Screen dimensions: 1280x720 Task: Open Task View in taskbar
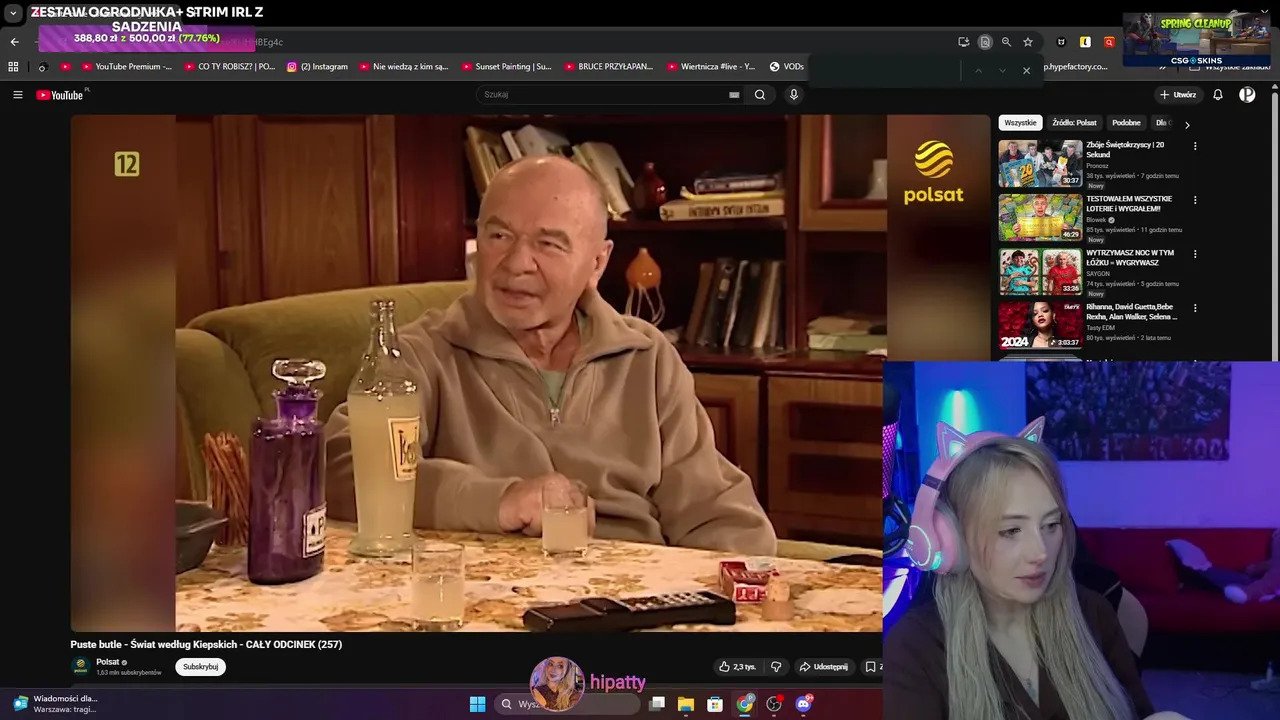coord(657,704)
